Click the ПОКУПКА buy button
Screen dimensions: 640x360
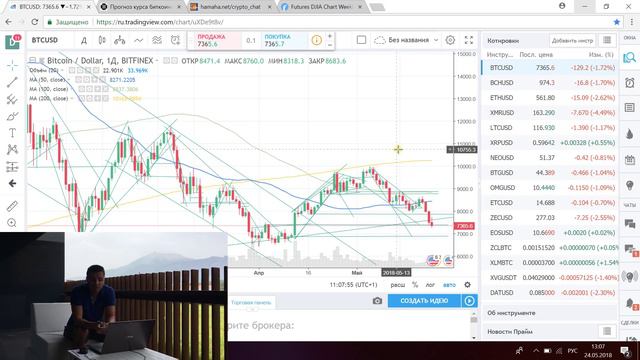tap(282, 40)
